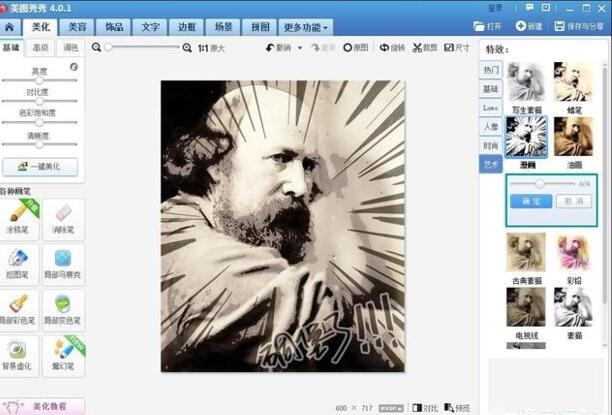Open the message icon in title bar

coord(530,7)
